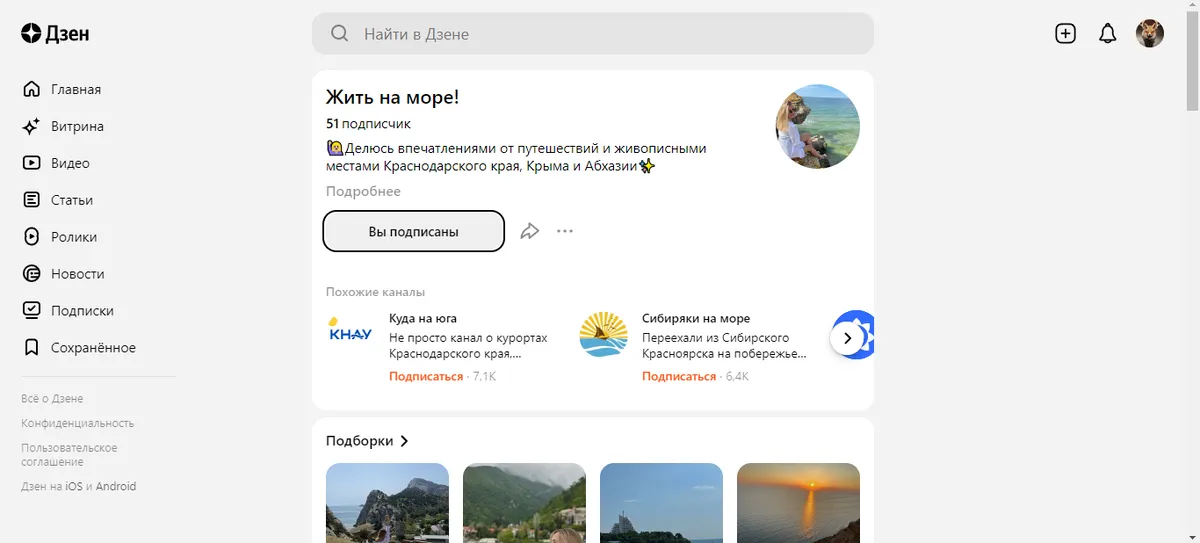Open the first collection thumbnail with cliff
The height and width of the screenshot is (543, 1200).
[x=387, y=503]
